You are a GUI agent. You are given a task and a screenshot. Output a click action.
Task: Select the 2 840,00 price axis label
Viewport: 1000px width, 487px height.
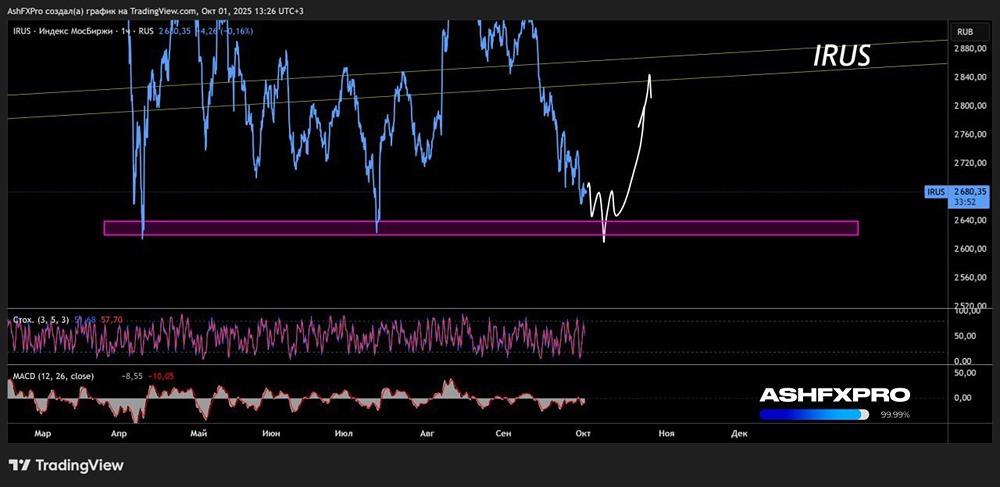[x=969, y=77]
